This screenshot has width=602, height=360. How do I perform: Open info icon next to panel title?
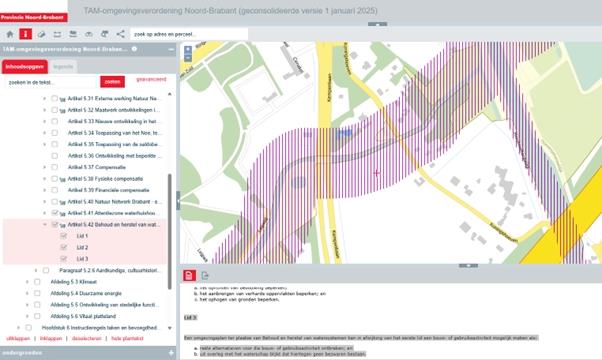coord(134,49)
